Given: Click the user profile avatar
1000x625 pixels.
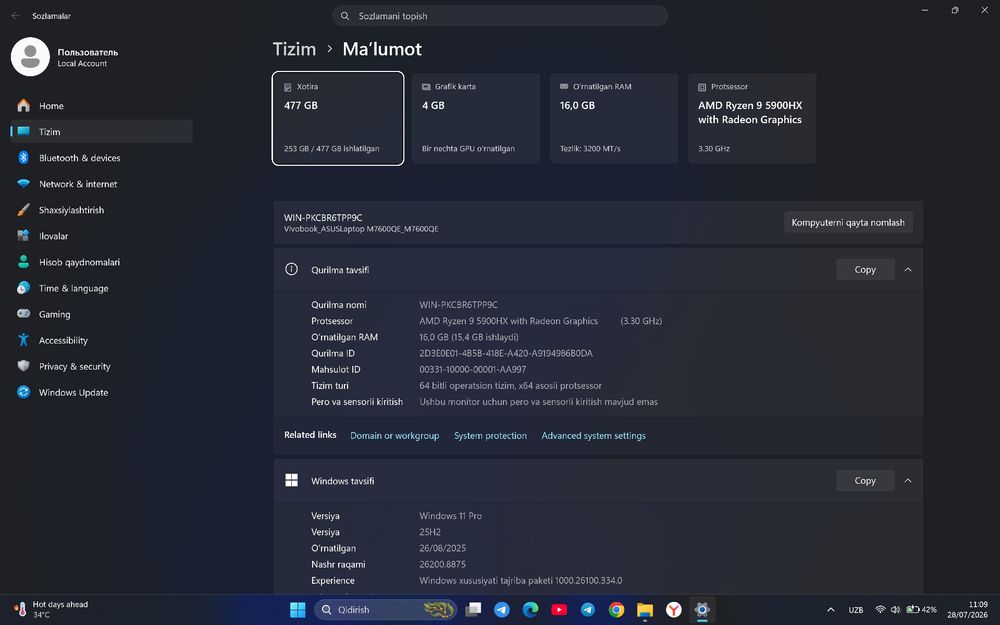Looking at the screenshot, I should (30, 57).
